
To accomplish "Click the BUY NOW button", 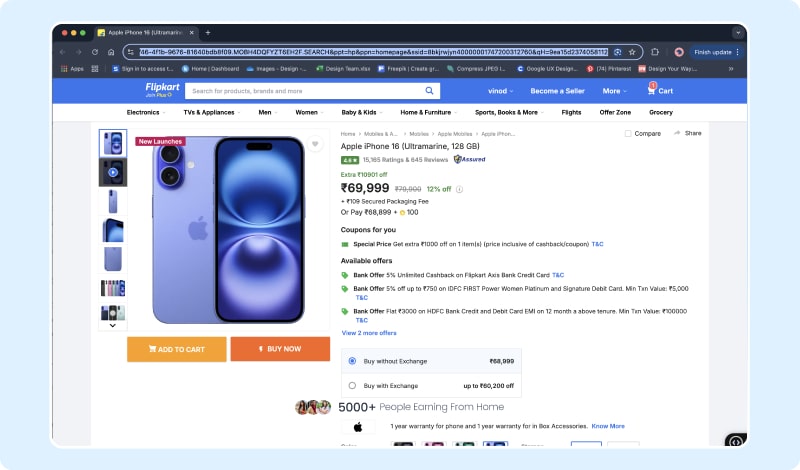I will click(280, 349).
